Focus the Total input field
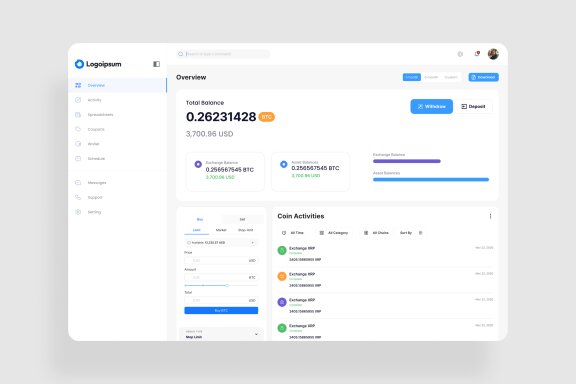Viewport: 576px width, 384px height. pos(221,300)
